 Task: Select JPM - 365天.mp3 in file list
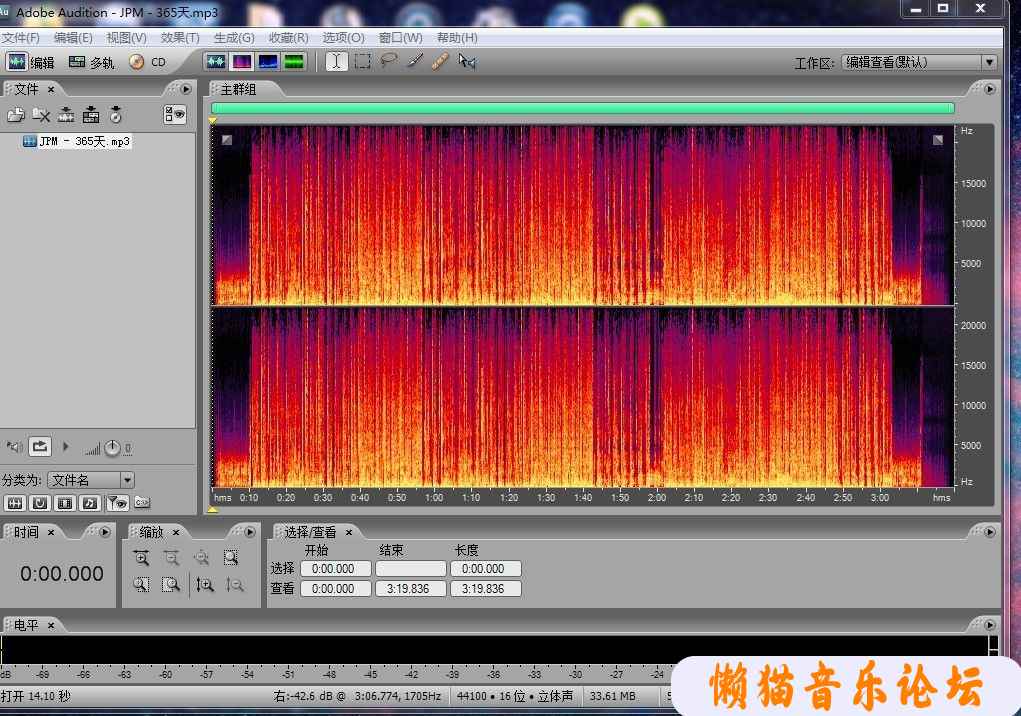pos(77,141)
